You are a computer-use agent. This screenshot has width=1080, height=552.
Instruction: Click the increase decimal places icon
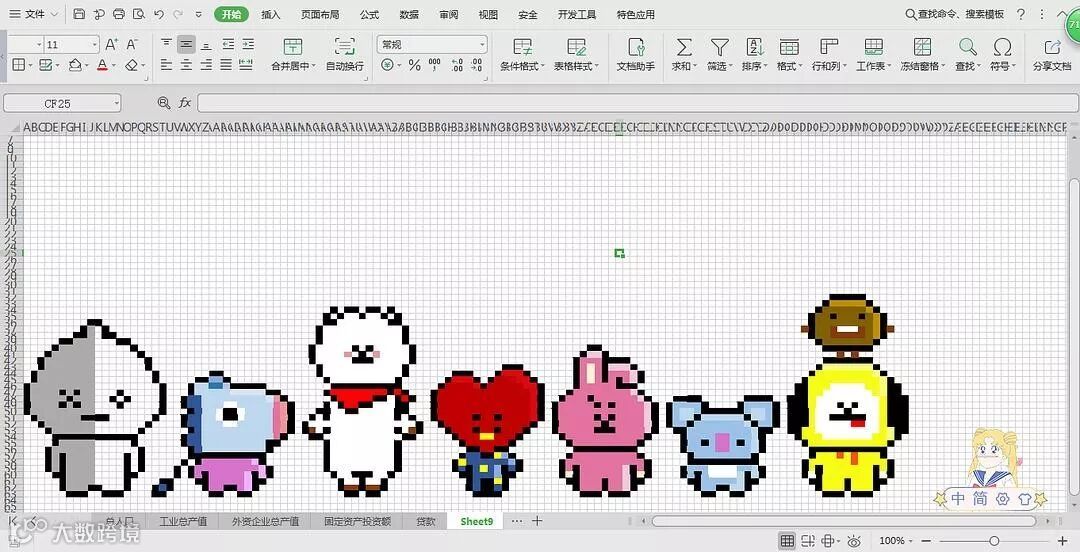point(457,65)
